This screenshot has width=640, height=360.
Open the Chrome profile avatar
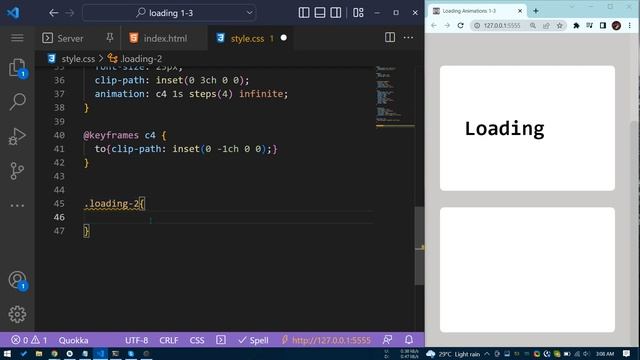pyautogui.click(x=616, y=25)
